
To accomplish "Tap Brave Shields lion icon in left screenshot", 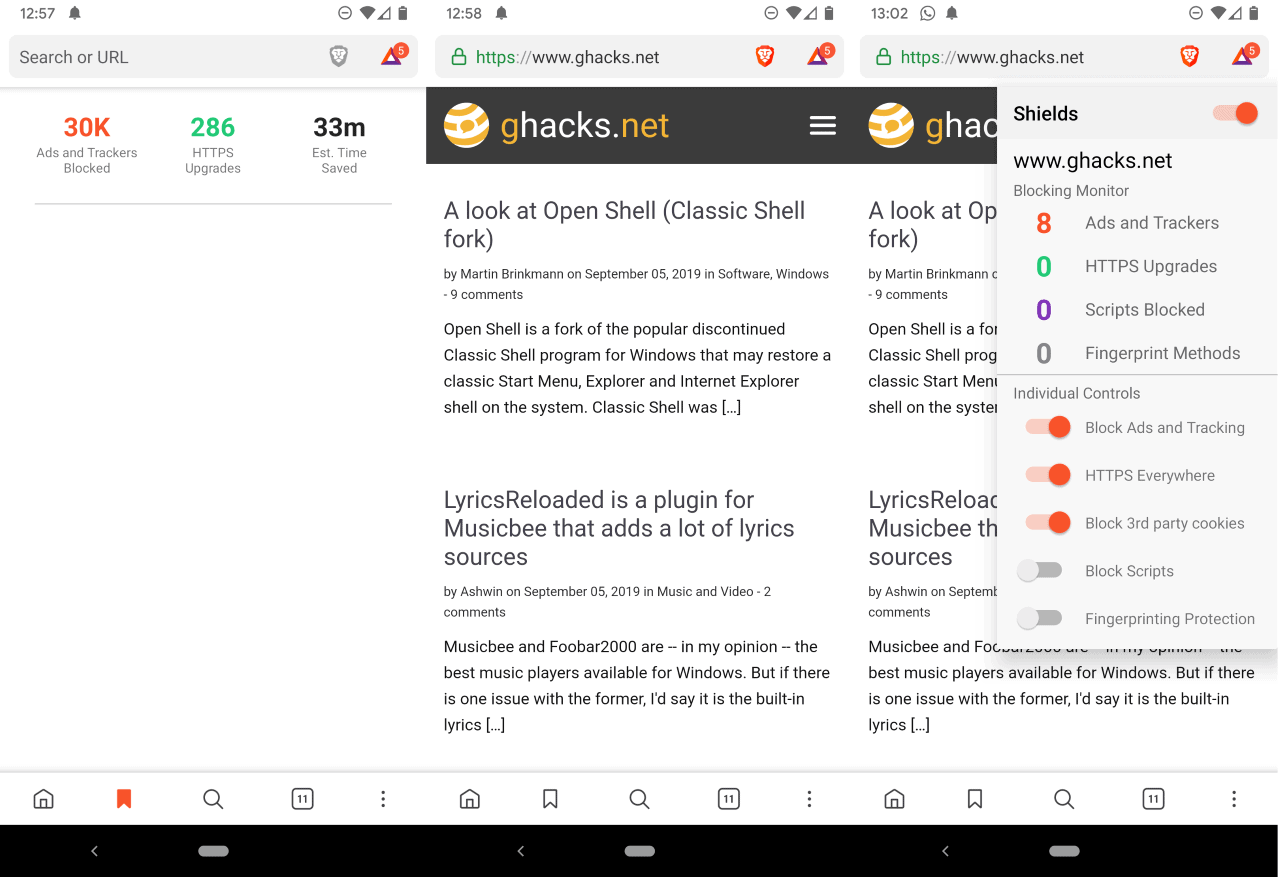I will tap(339, 57).
